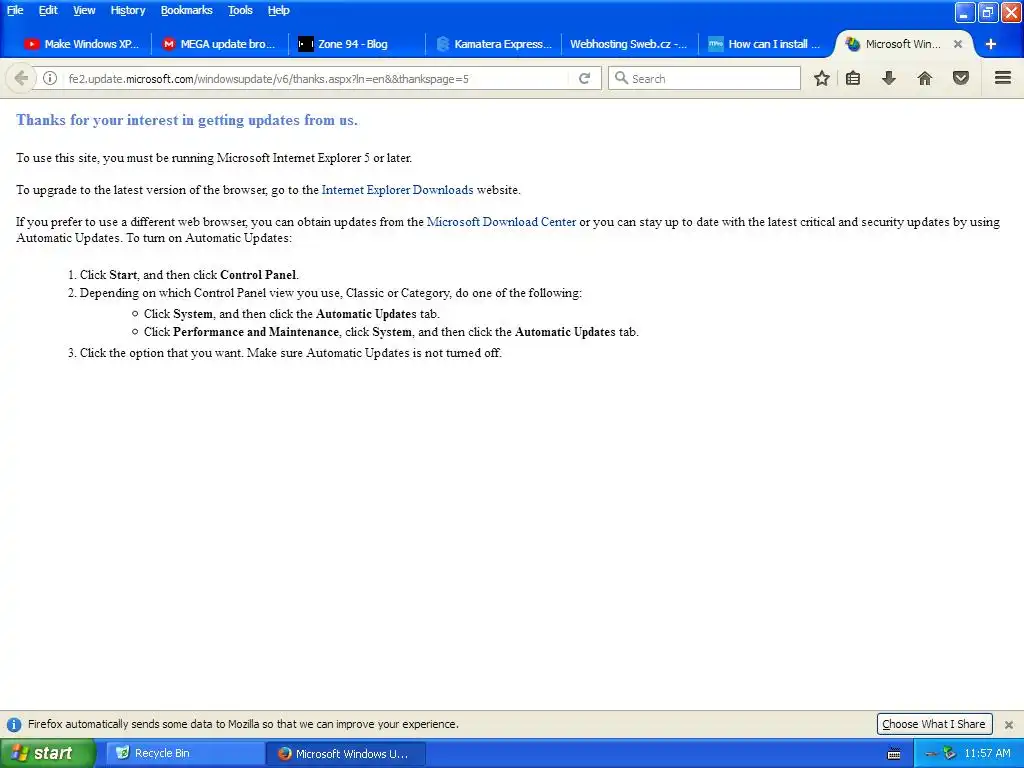
Task: Switch to the Make Windows XP tab
Action: 82,44
